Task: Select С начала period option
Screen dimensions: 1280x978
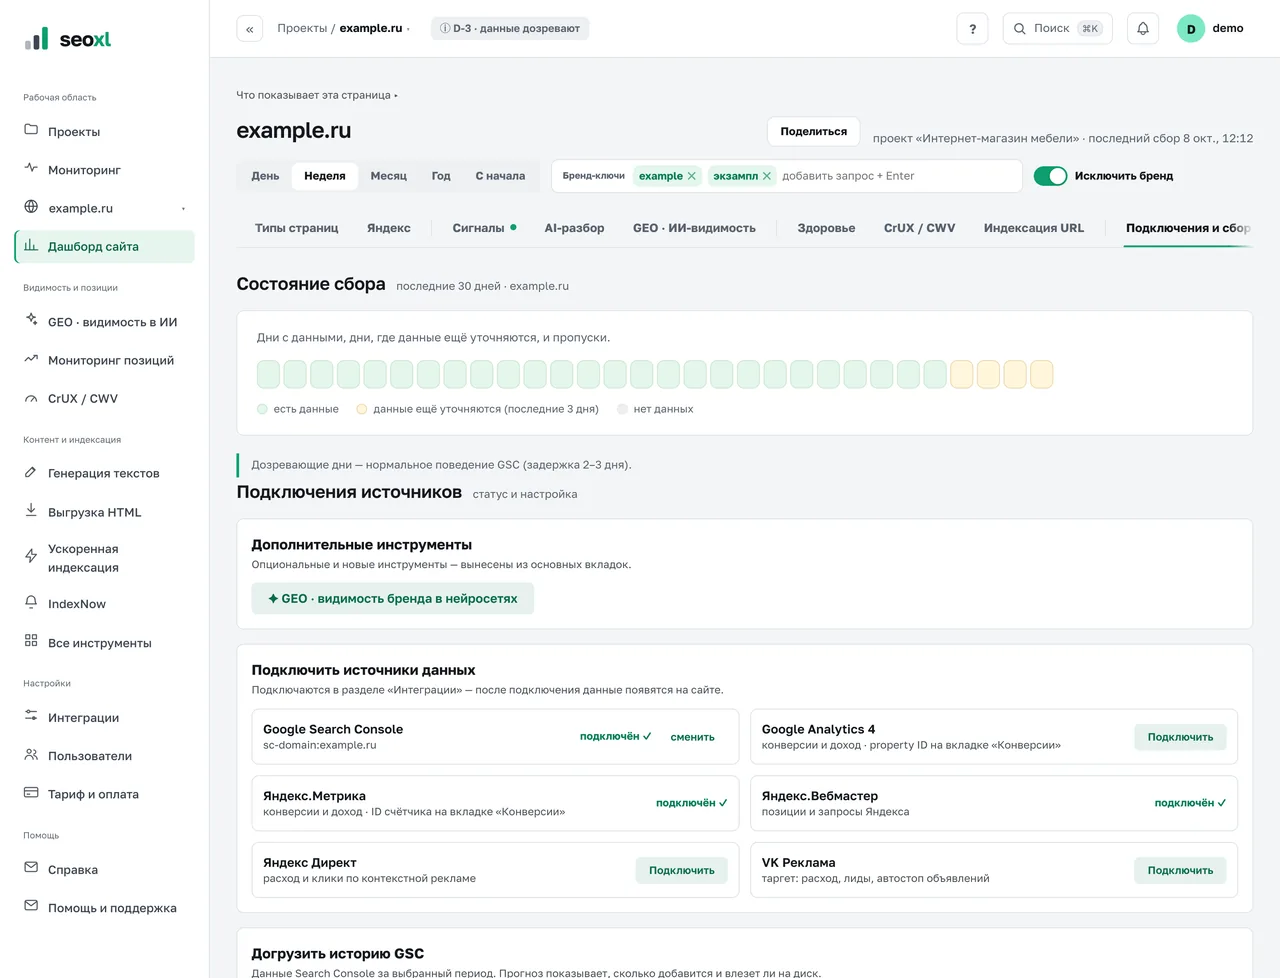Action: (x=500, y=176)
